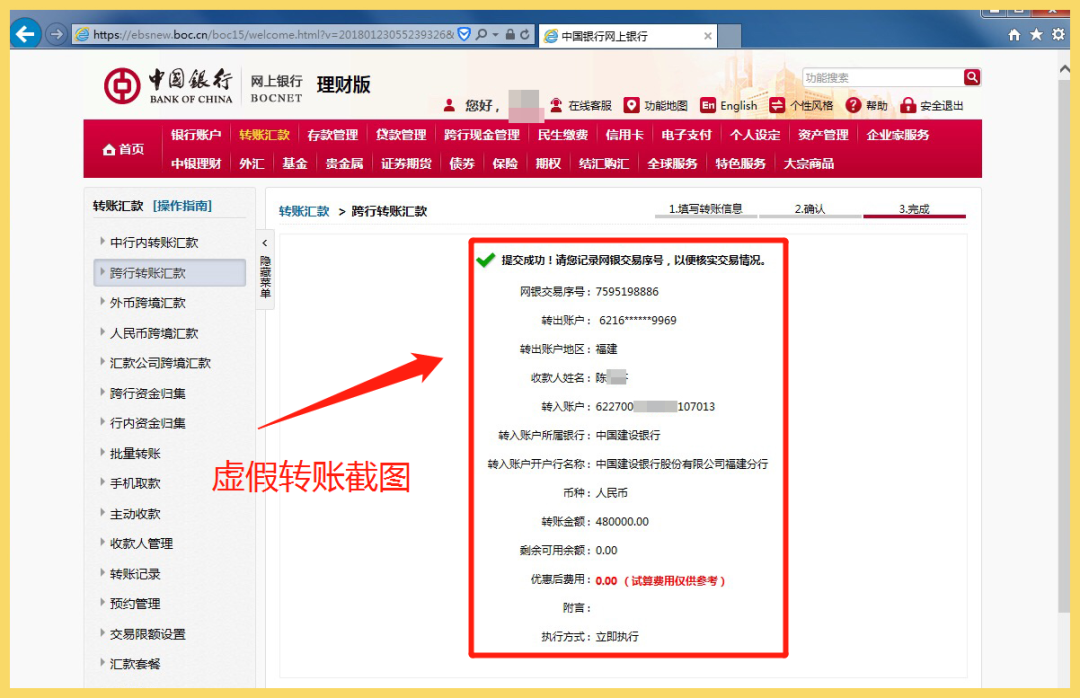Open the 资产管理 menu
The width and height of the screenshot is (1080, 698).
(x=823, y=134)
